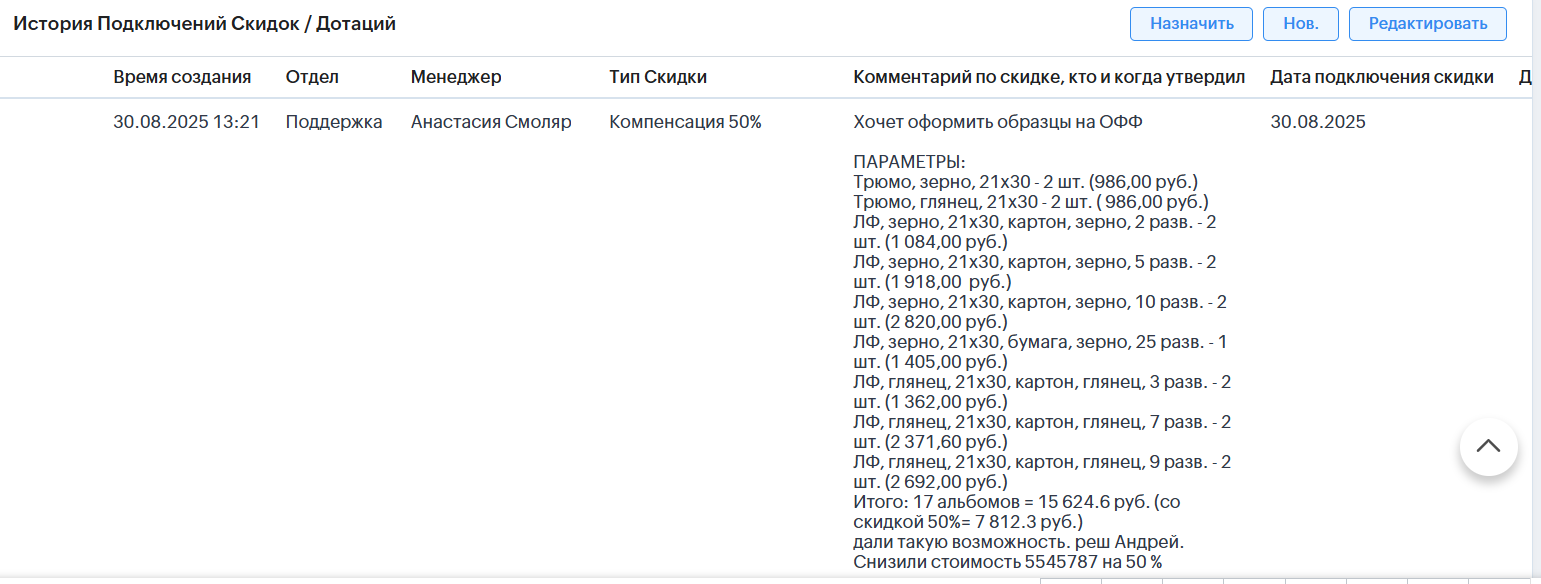The width and height of the screenshot is (1541, 584).
Task: Click the scroll-to-top arrow icon
Action: coord(1488,446)
